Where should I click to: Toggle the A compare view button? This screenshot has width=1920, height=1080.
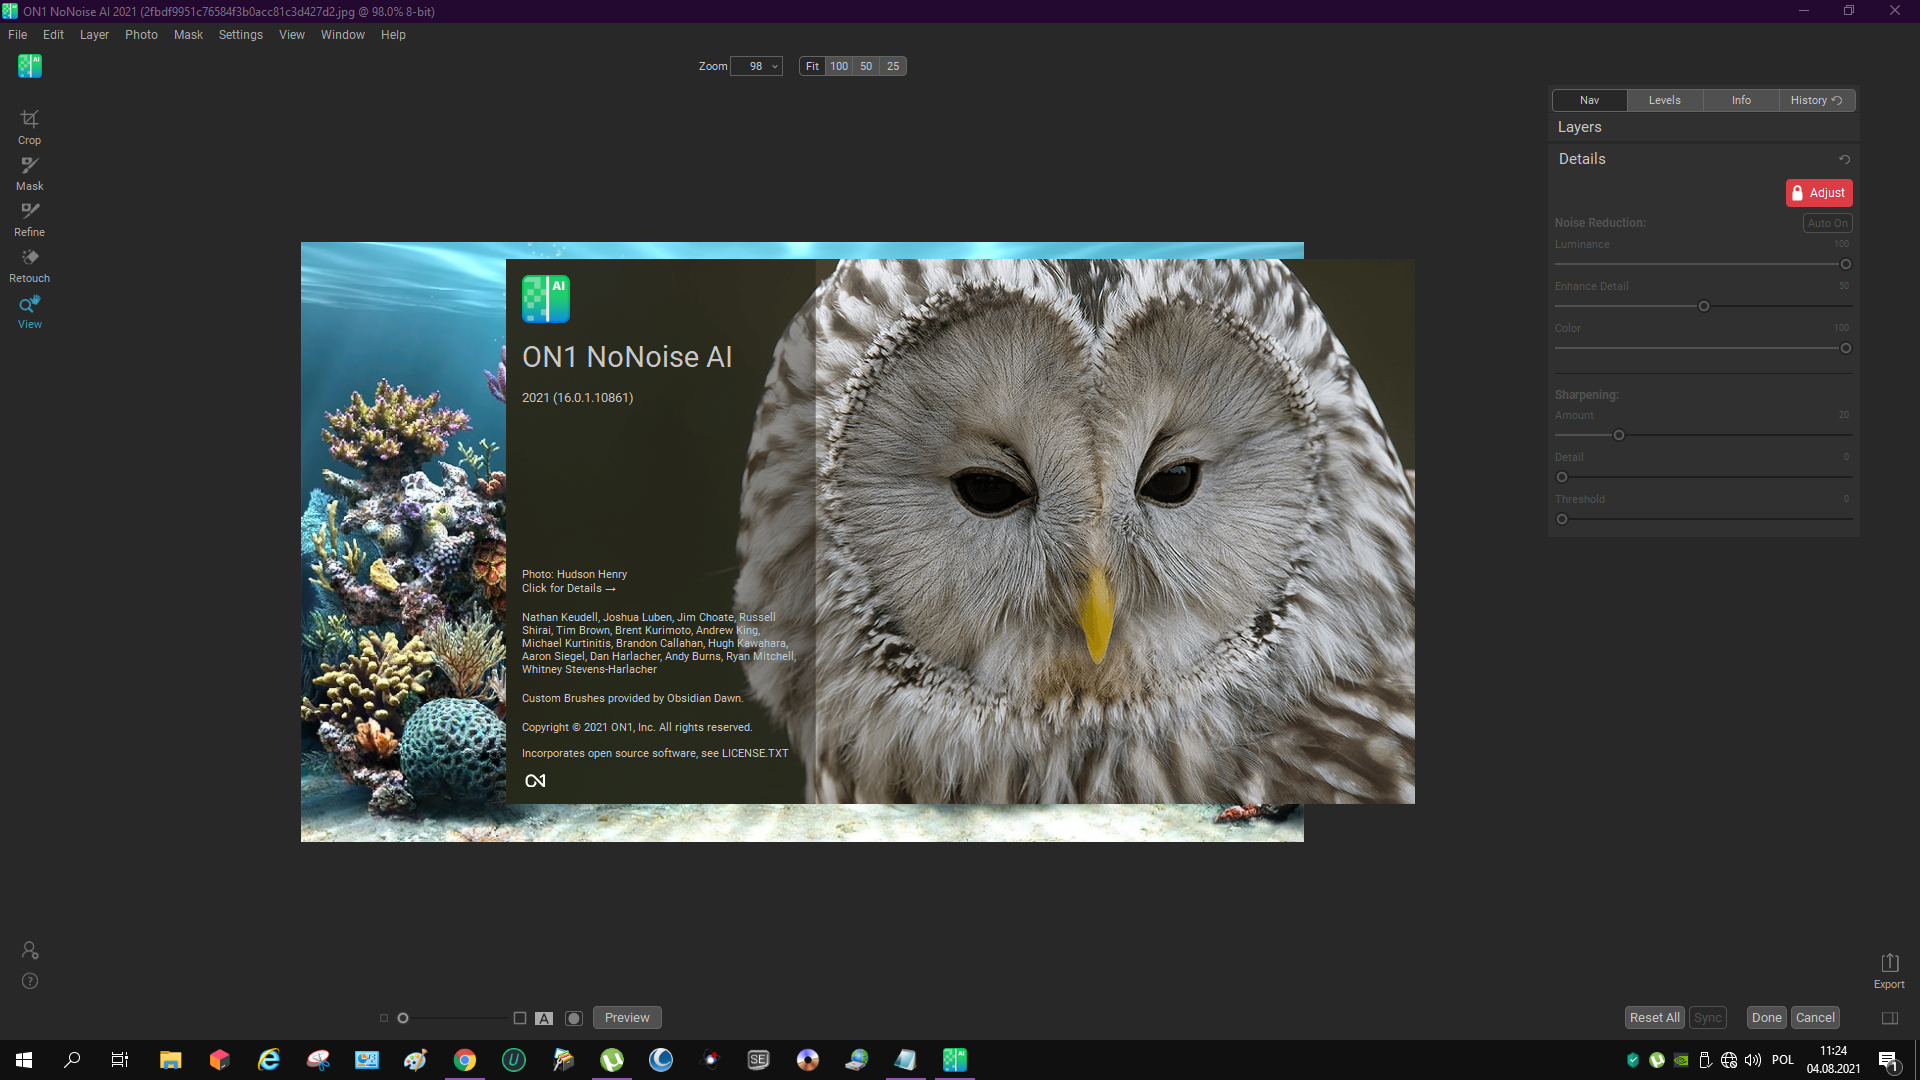click(x=544, y=1018)
